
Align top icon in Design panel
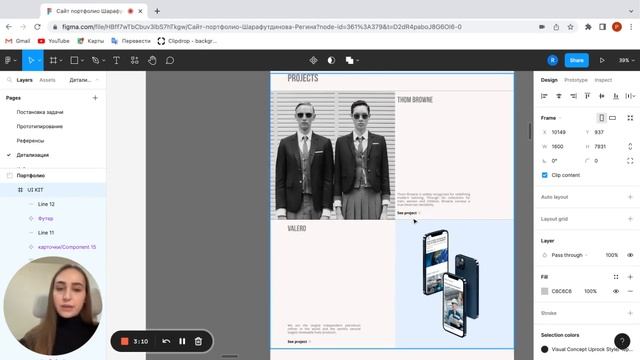coord(587,96)
